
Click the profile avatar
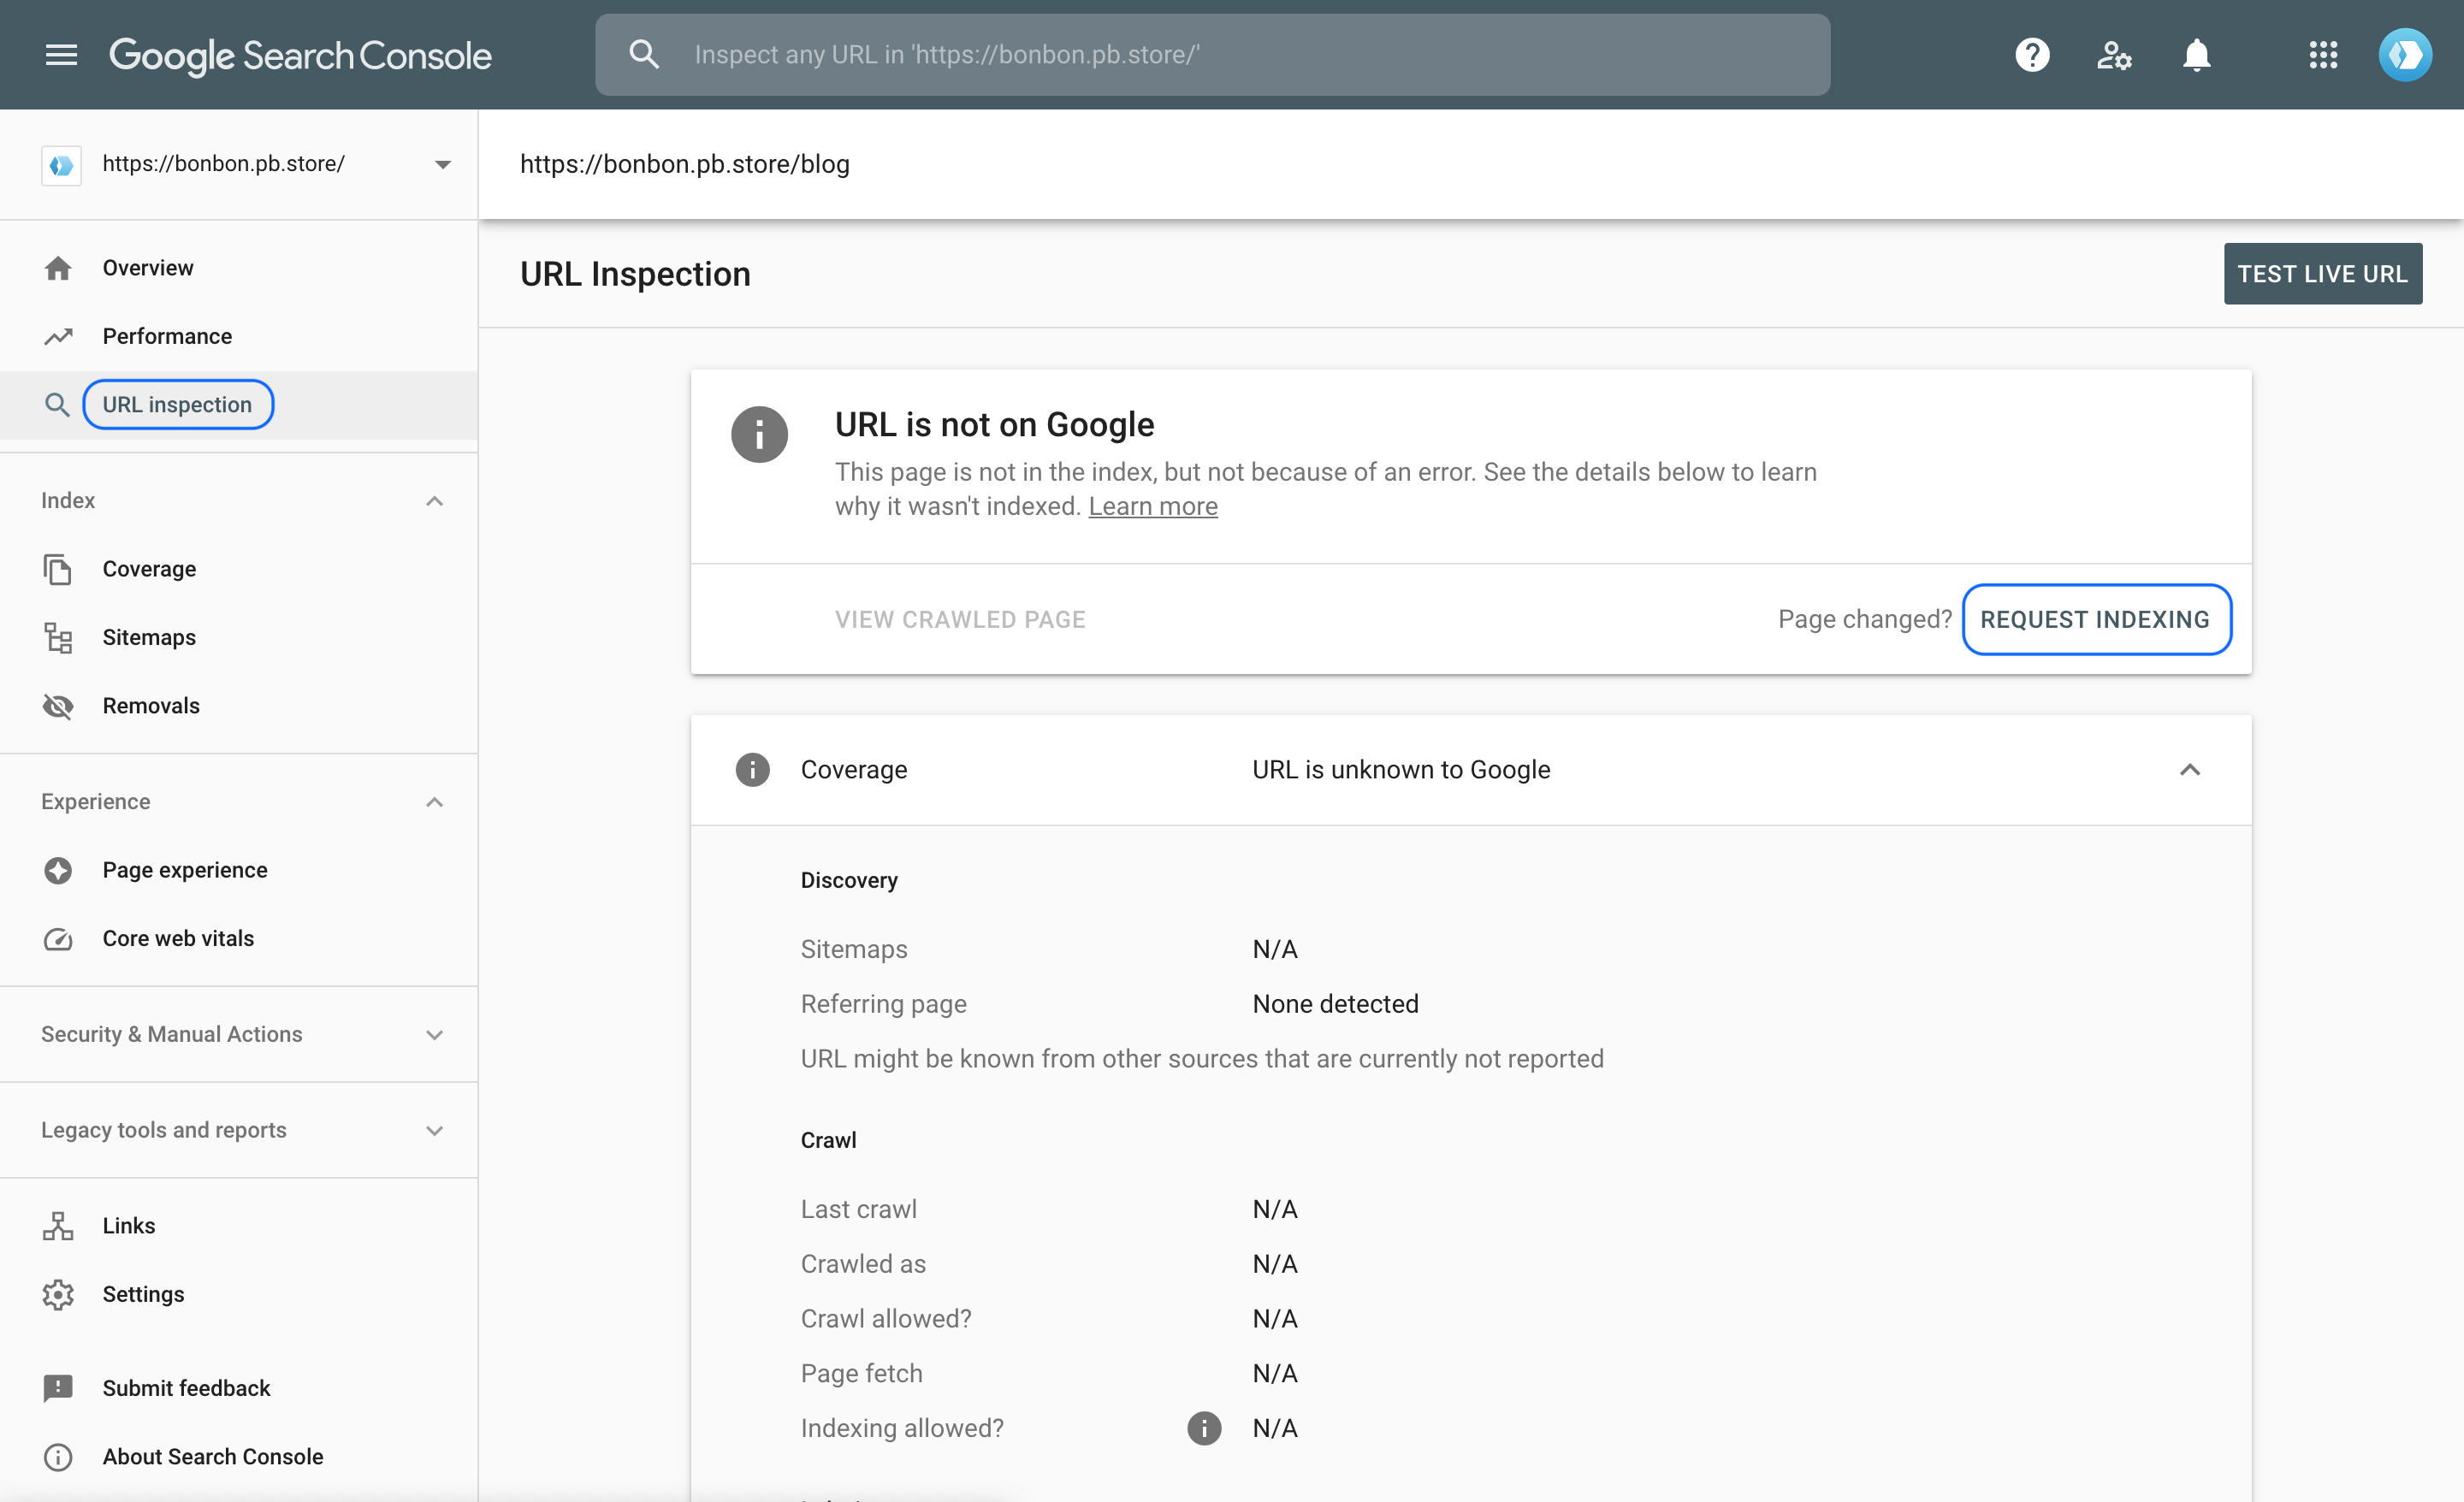point(2406,55)
